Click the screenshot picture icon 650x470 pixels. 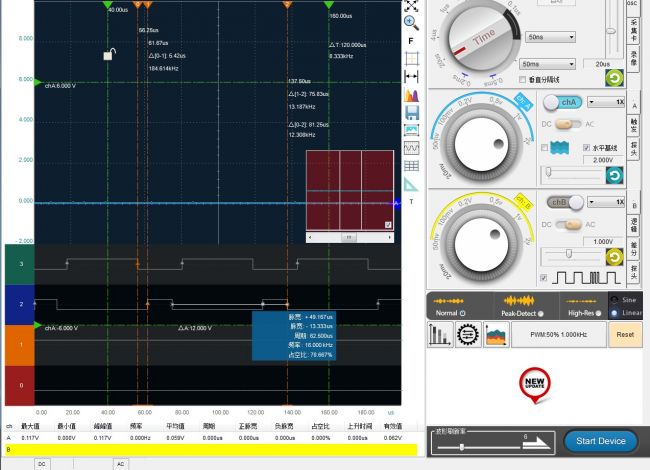412,130
